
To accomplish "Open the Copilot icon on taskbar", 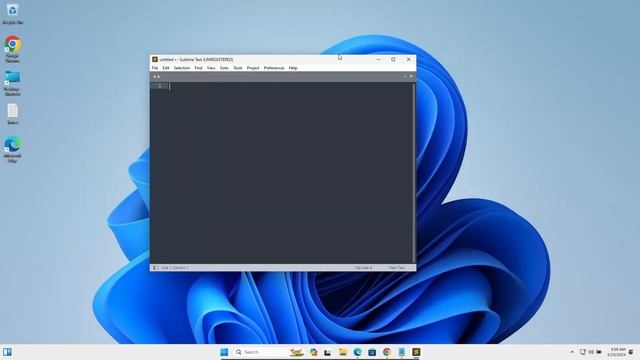I will [313, 352].
